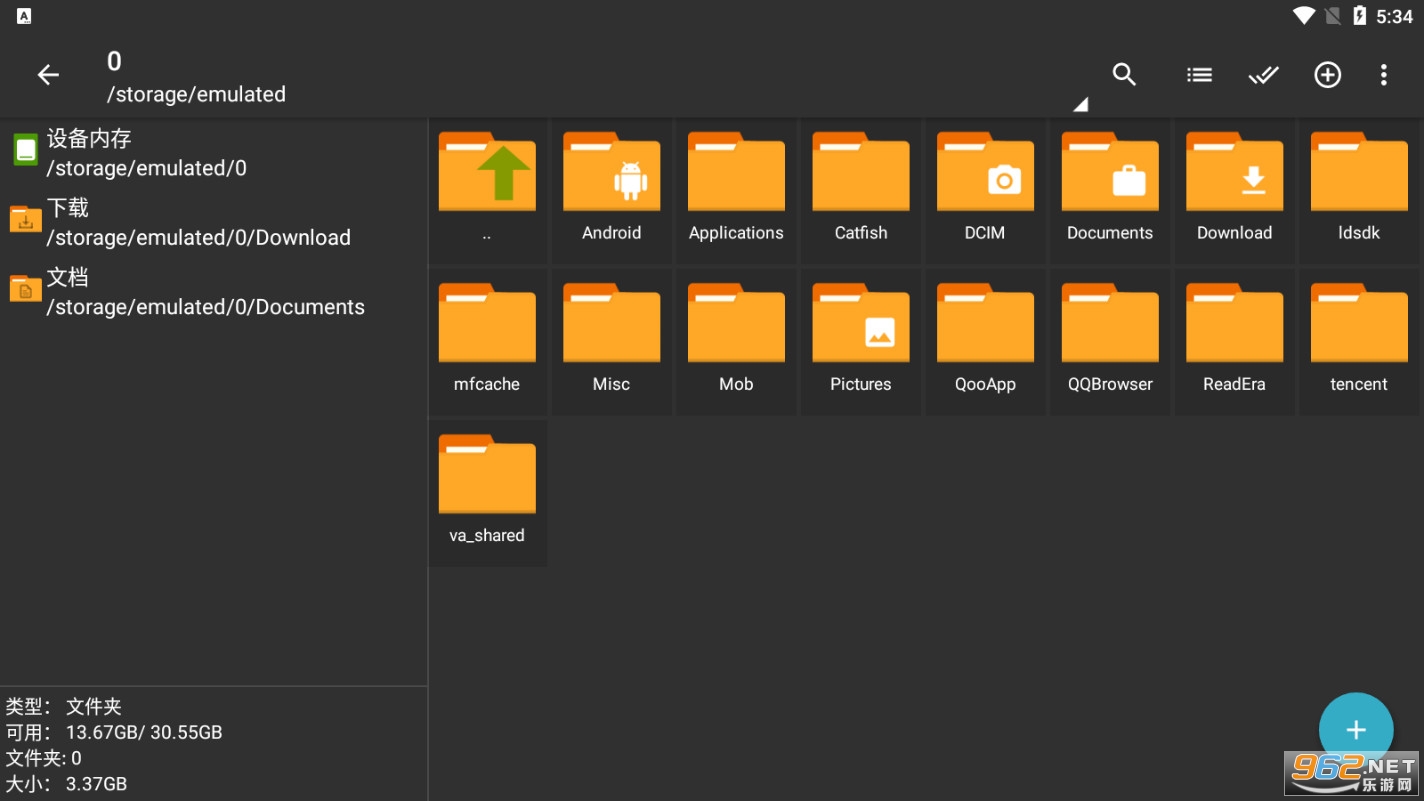The image size is (1424, 801).
Task: Open the mfcache folder
Action: 487,341
